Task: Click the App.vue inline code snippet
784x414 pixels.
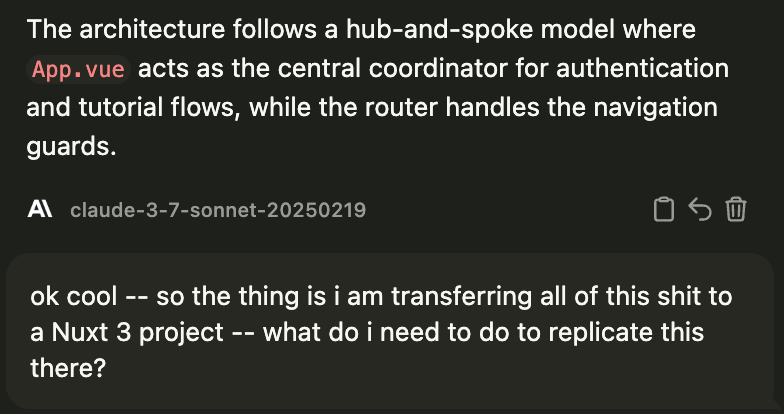Action: click(81, 71)
